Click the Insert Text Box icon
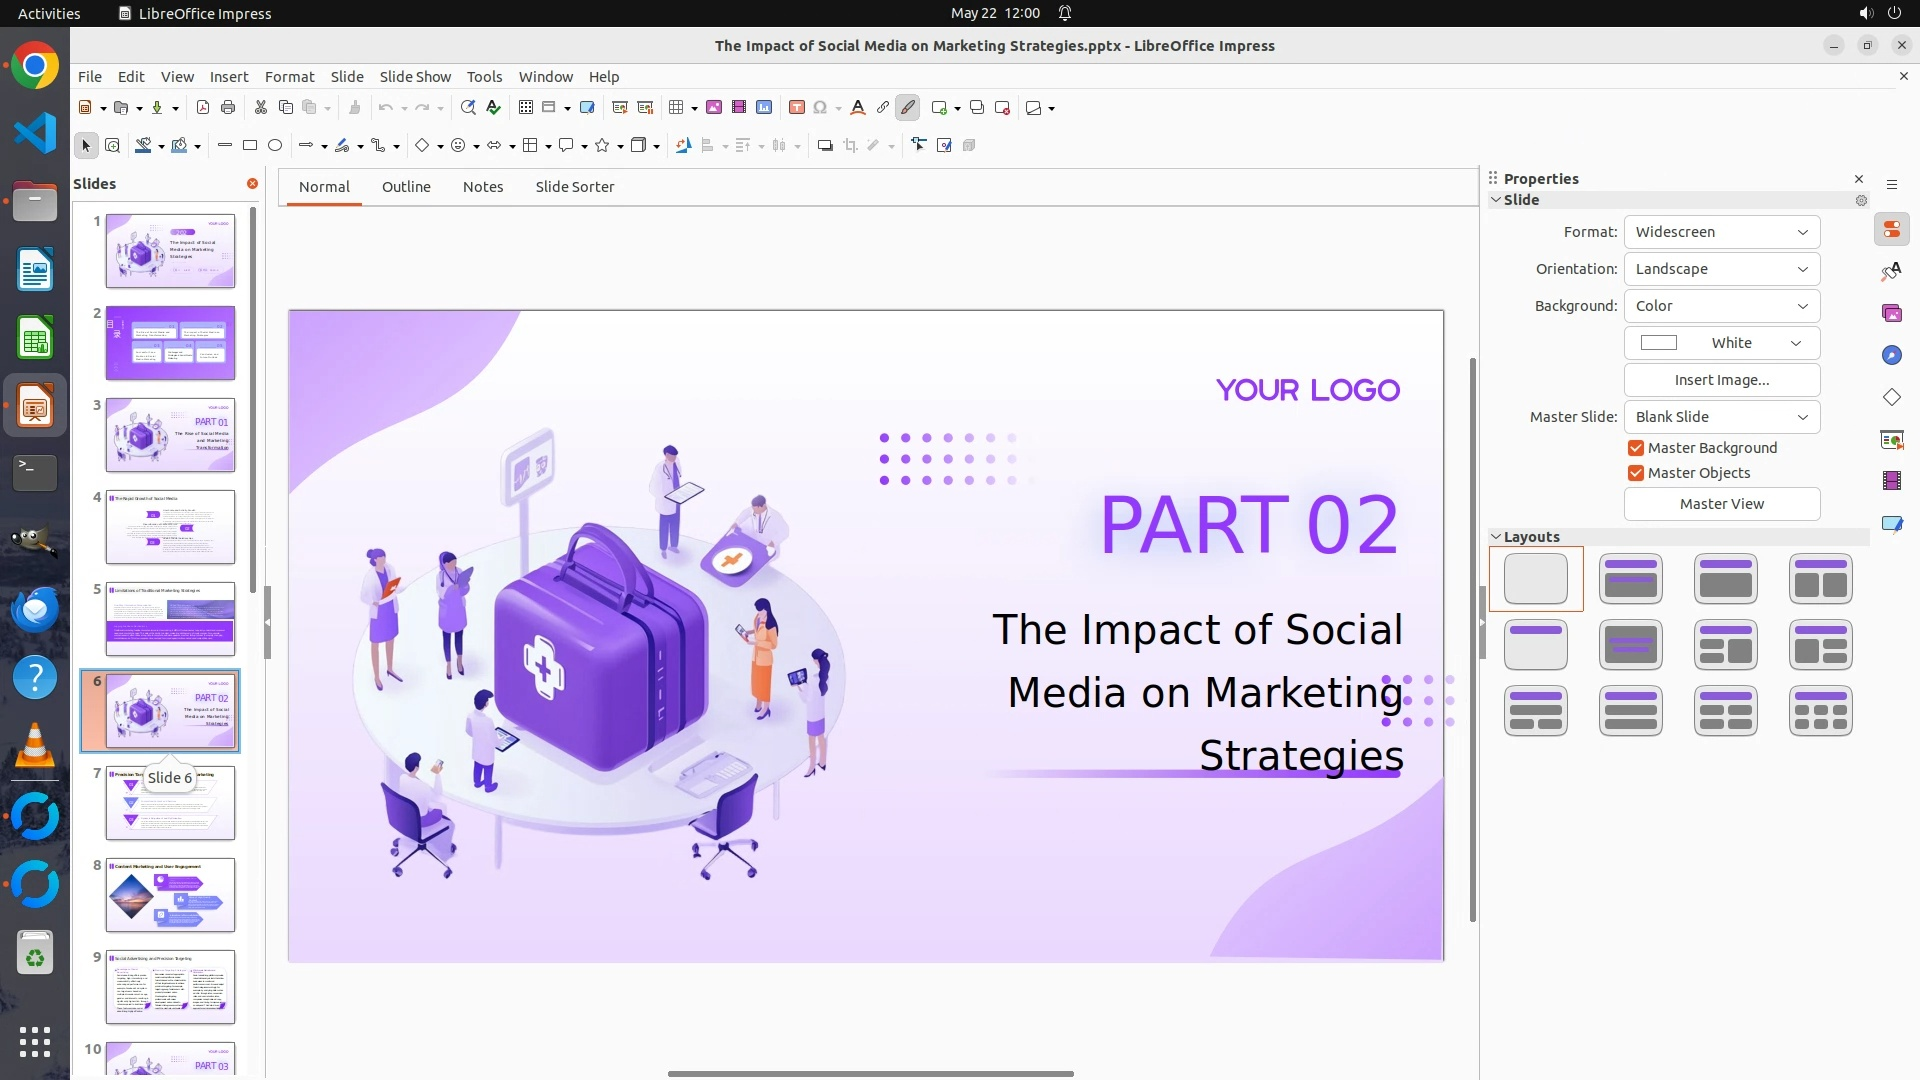The height and width of the screenshot is (1080, 1920). click(x=797, y=108)
